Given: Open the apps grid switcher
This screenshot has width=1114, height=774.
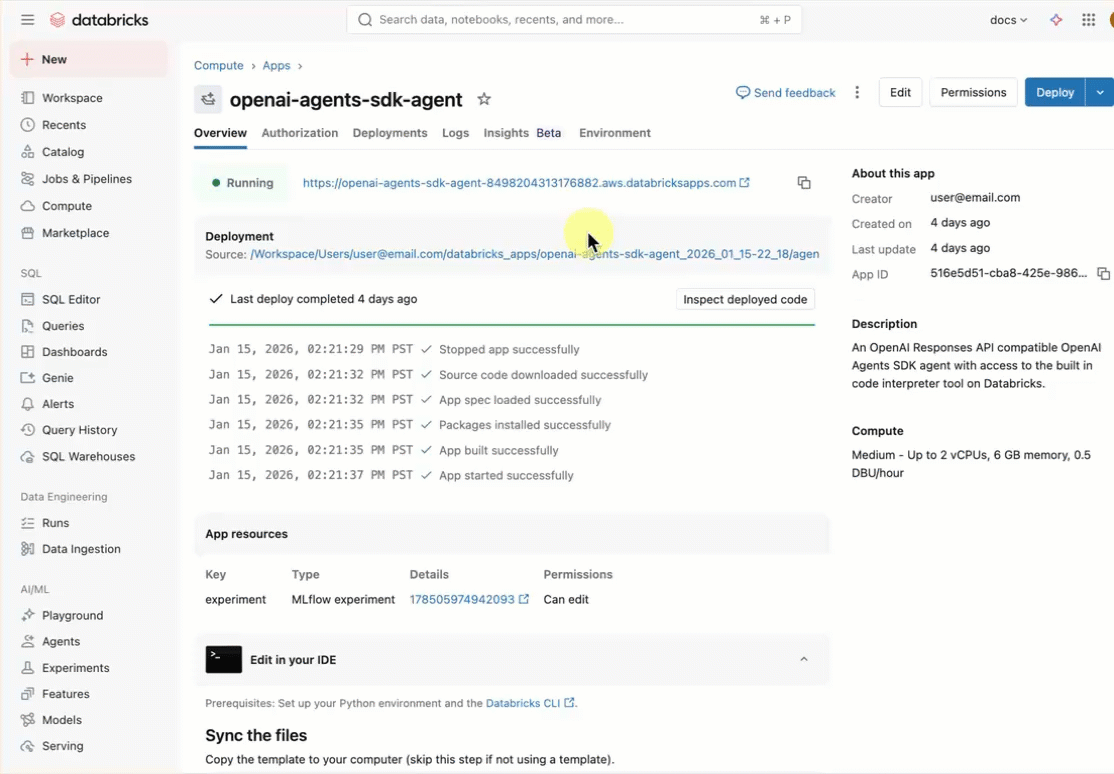Looking at the screenshot, I should click(1089, 19).
